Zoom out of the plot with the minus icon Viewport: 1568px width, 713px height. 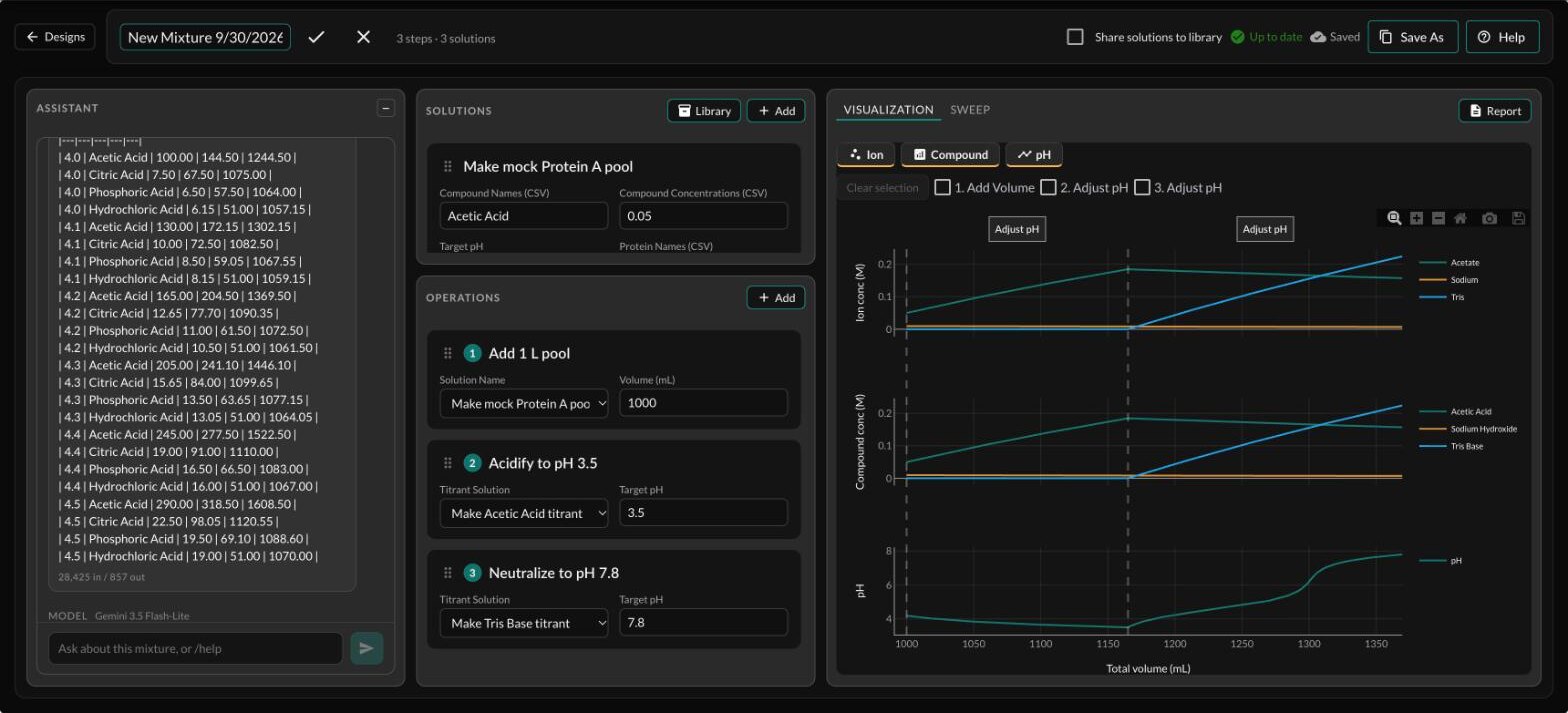point(1438,218)
